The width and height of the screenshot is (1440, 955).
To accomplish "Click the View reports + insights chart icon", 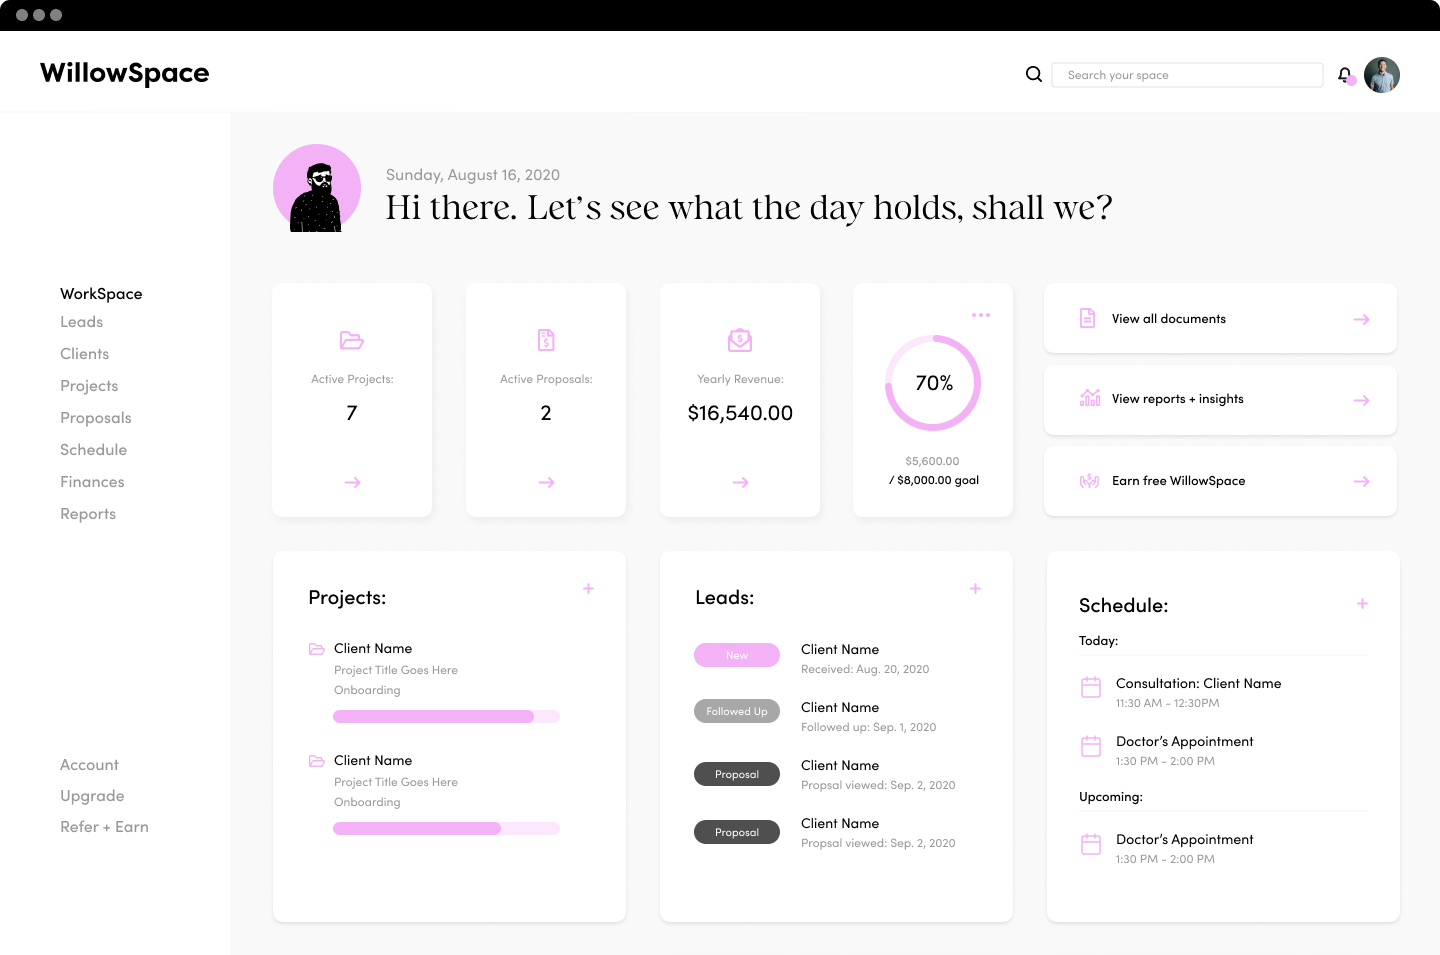I will coord(1089,399).
